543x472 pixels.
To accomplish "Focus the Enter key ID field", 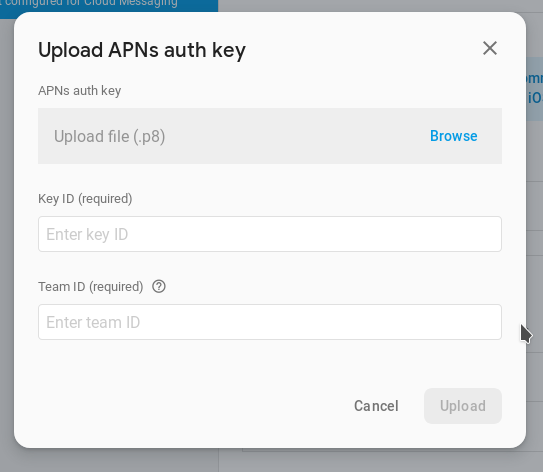I will click(270, 234).
